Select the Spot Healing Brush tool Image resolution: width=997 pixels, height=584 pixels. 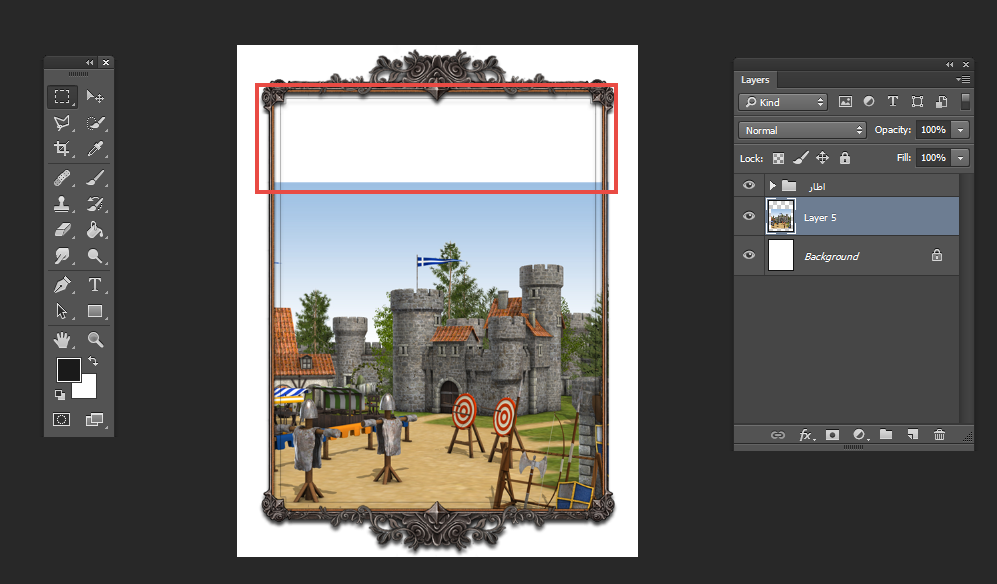click(62, 177)
